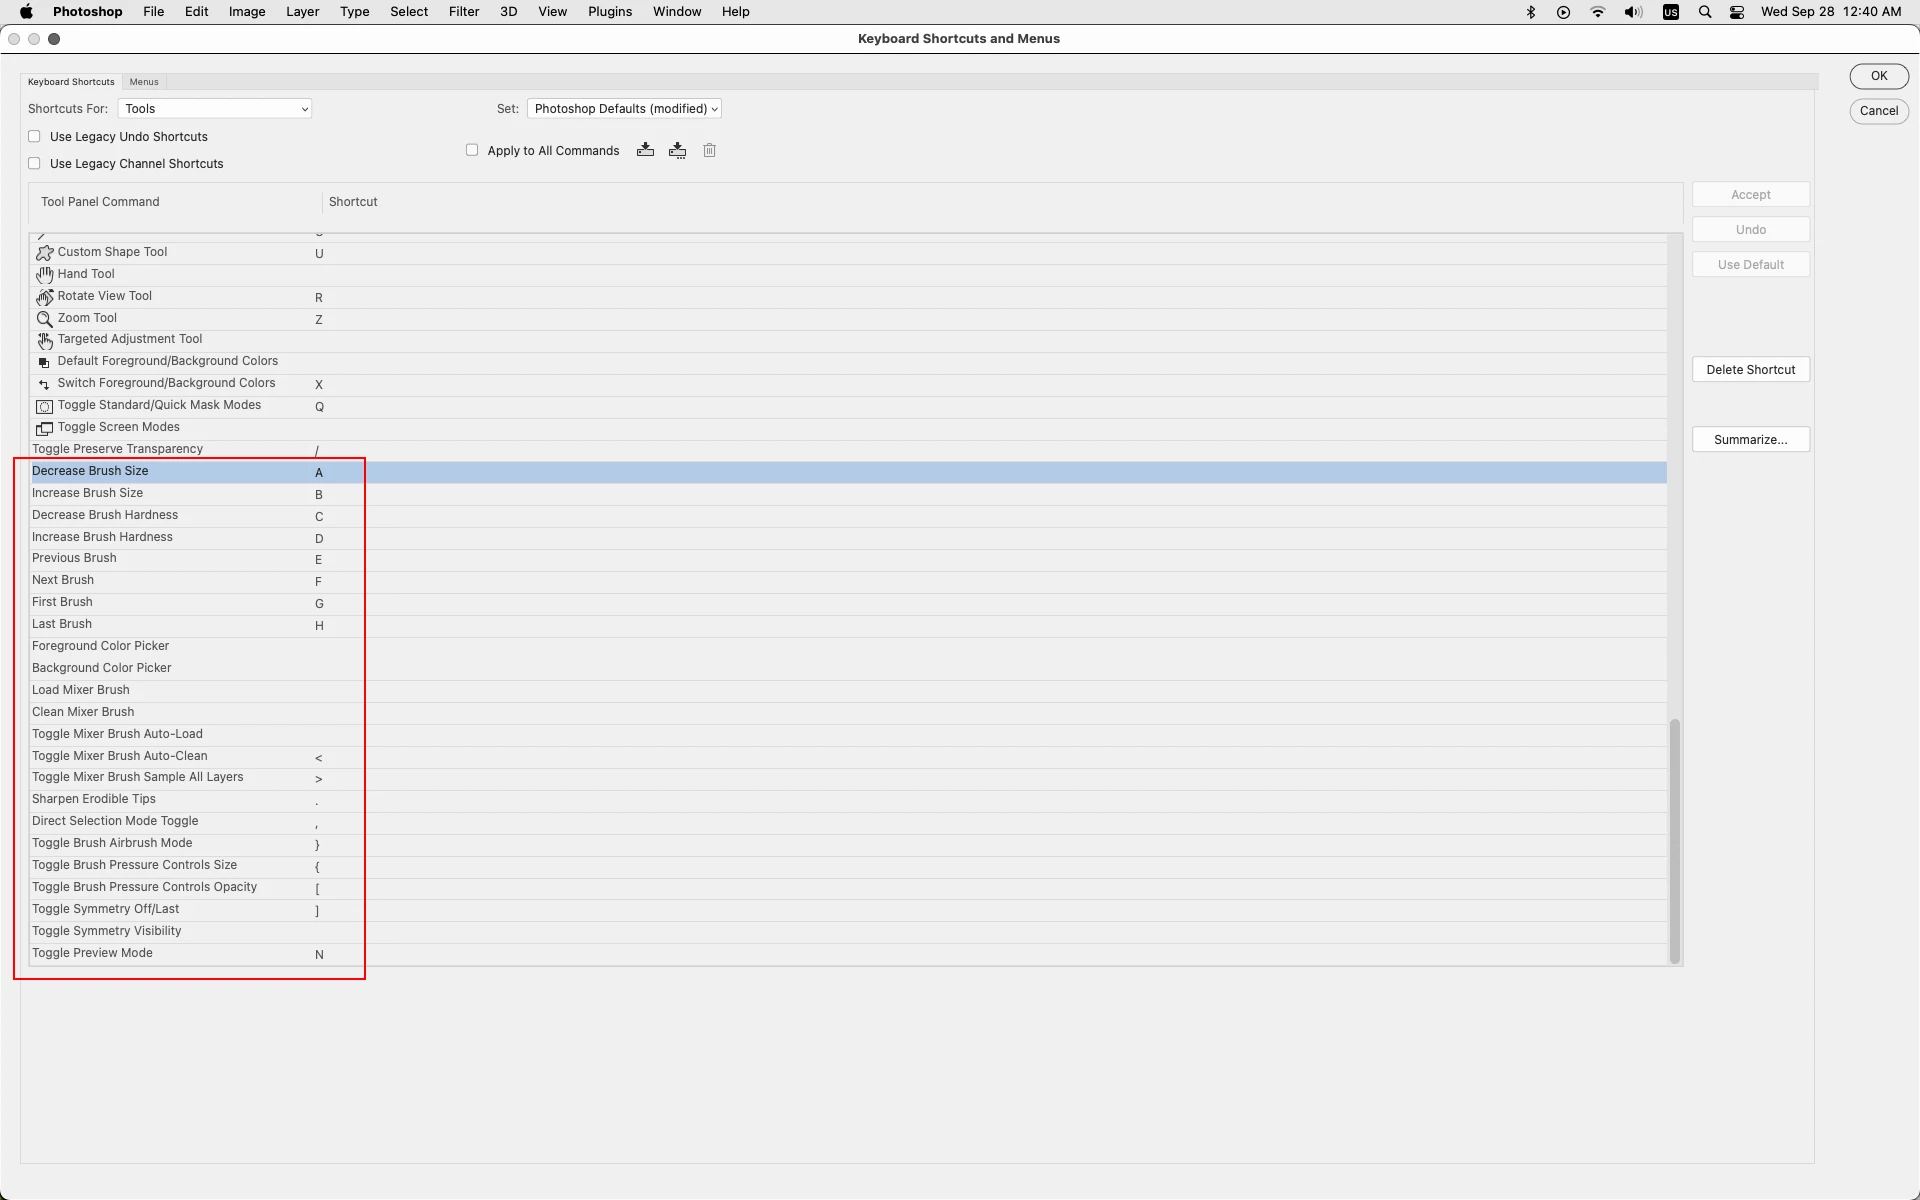Save all changes to current shortcut set icon

(645, 150)
